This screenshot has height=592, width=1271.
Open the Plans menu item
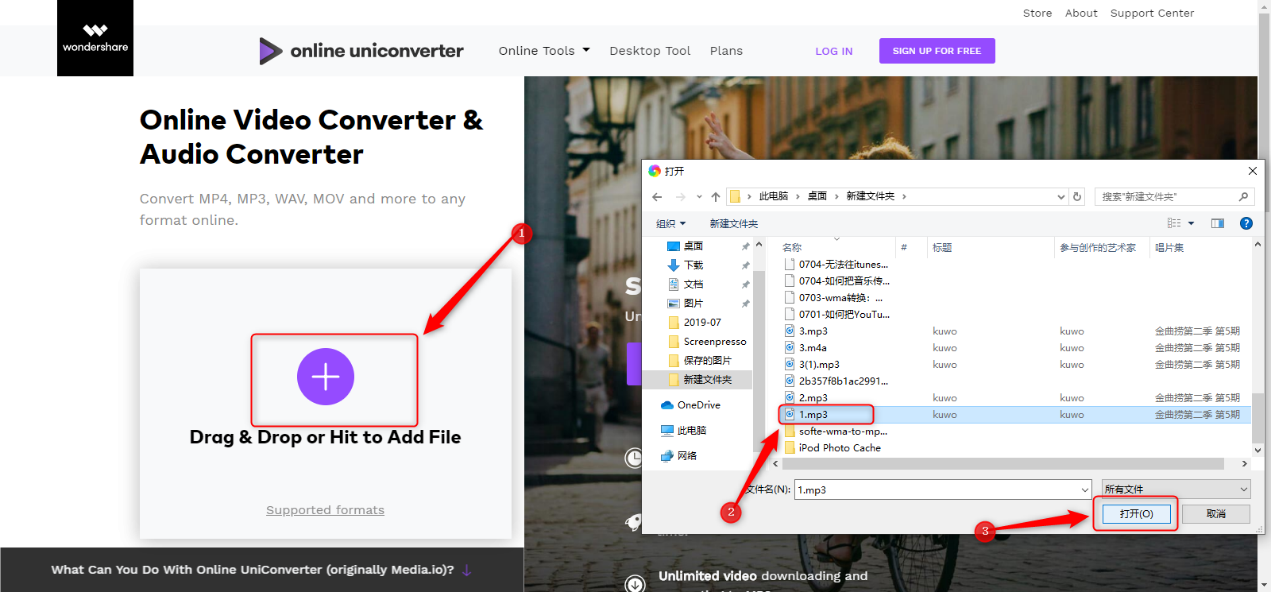[x=726, y=51]
